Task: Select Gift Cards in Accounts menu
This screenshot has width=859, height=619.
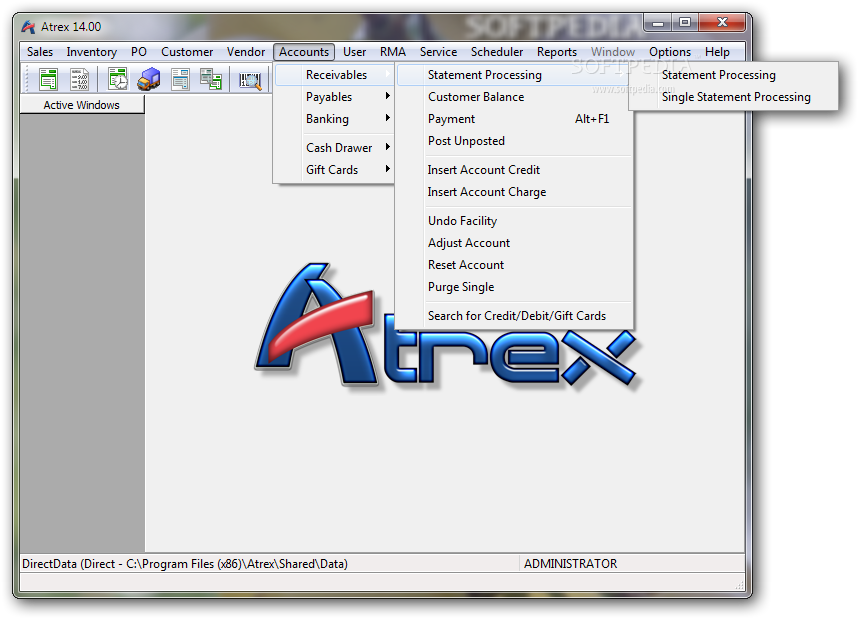Action: (335, 169)
